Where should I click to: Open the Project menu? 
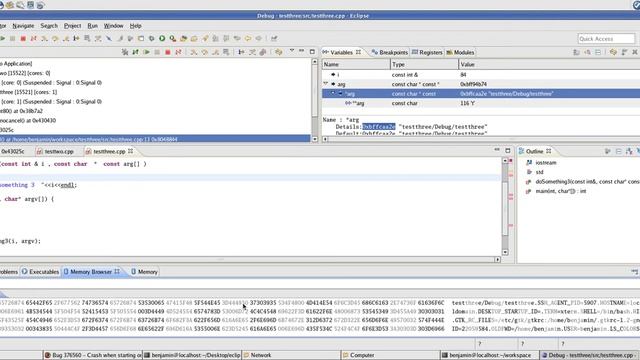click(x=72, y=26)
